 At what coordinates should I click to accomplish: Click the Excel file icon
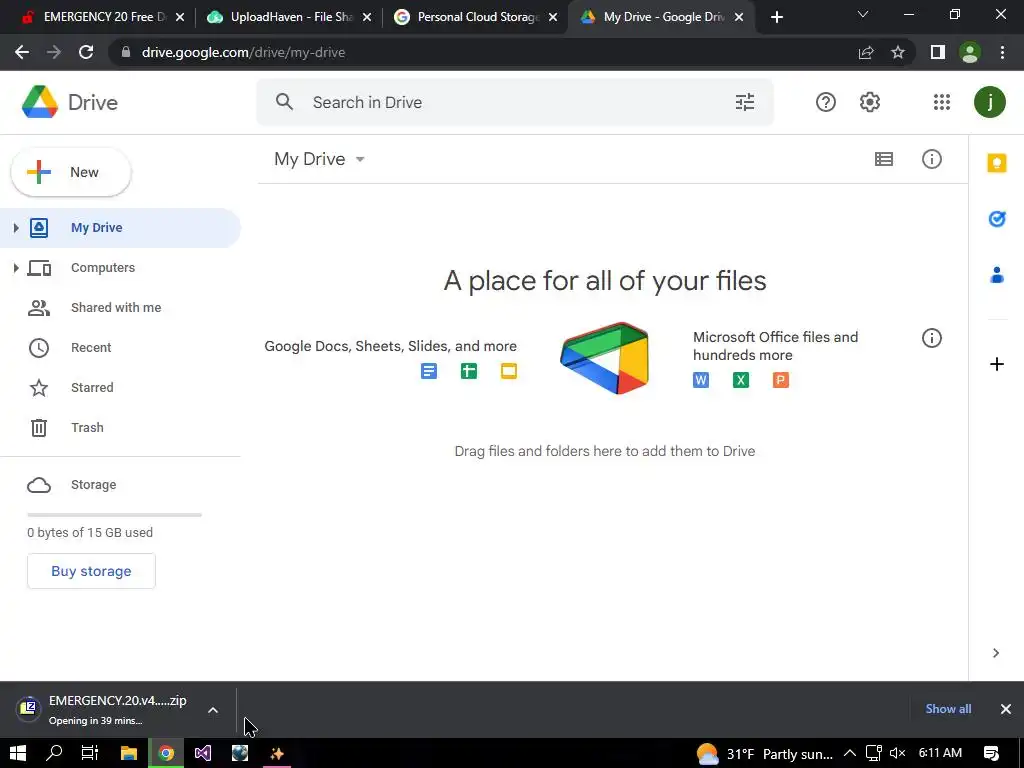(741, 380)
